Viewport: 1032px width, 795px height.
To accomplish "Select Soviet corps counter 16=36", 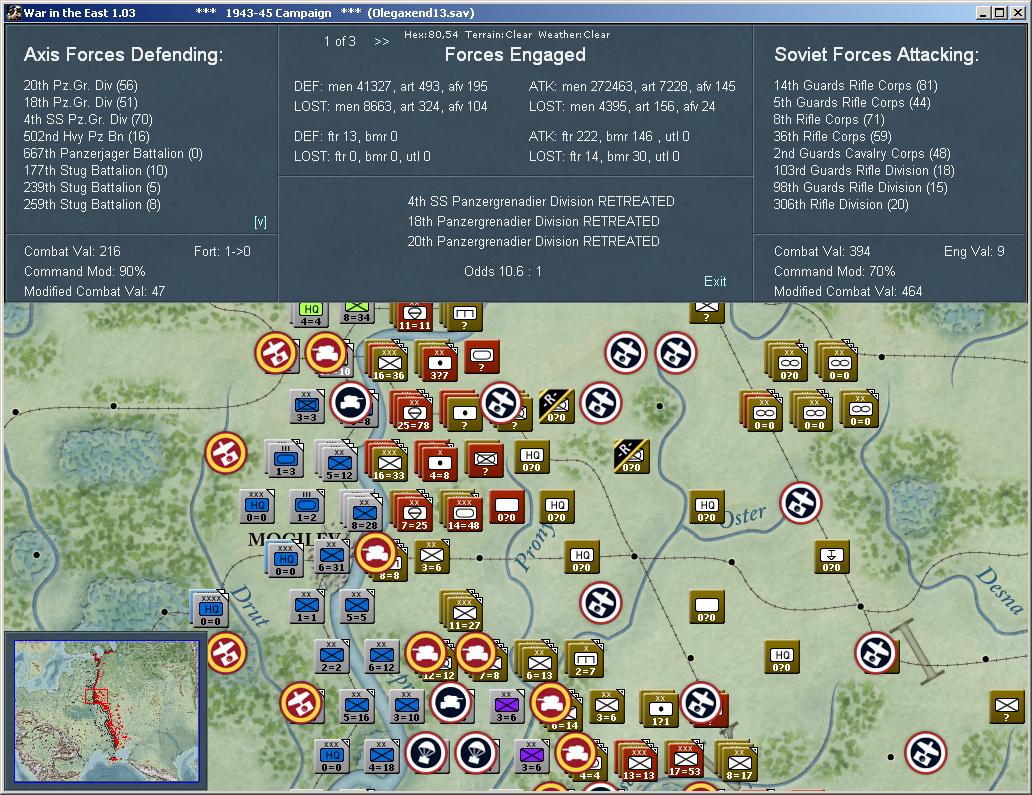I will tap(388, 363).
